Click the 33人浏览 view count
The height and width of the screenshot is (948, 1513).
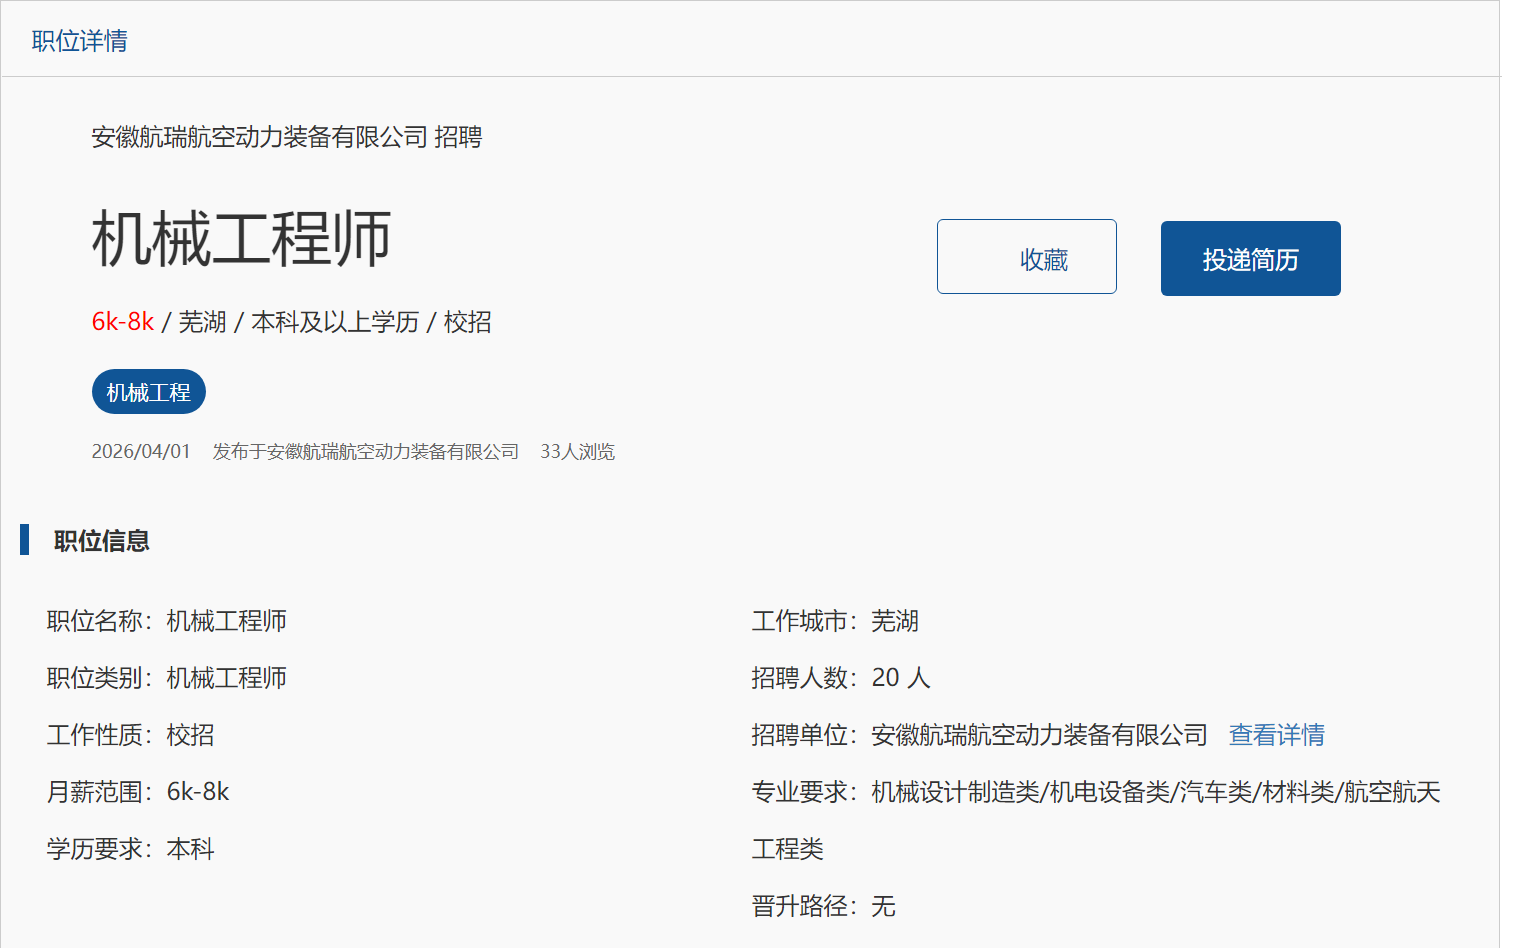coord(577,452)
